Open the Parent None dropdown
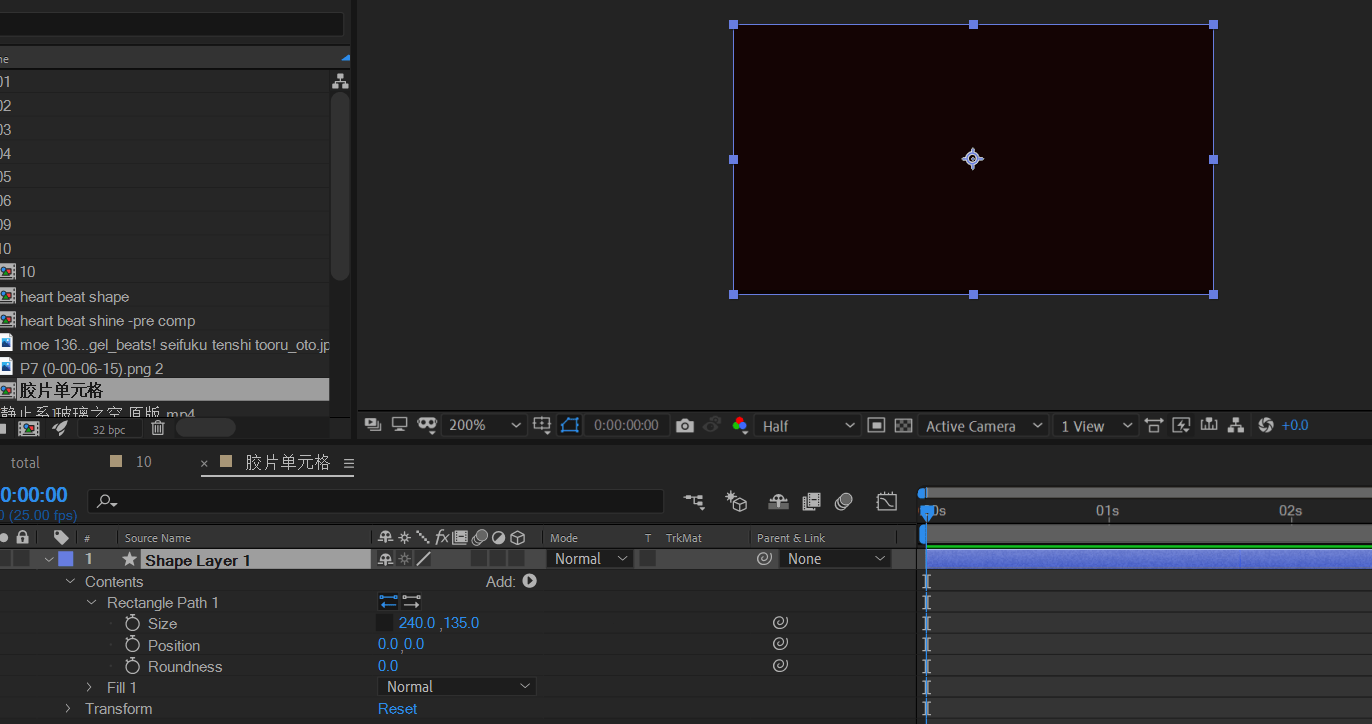The image size is (1372, 724). (x=835, y=559)
